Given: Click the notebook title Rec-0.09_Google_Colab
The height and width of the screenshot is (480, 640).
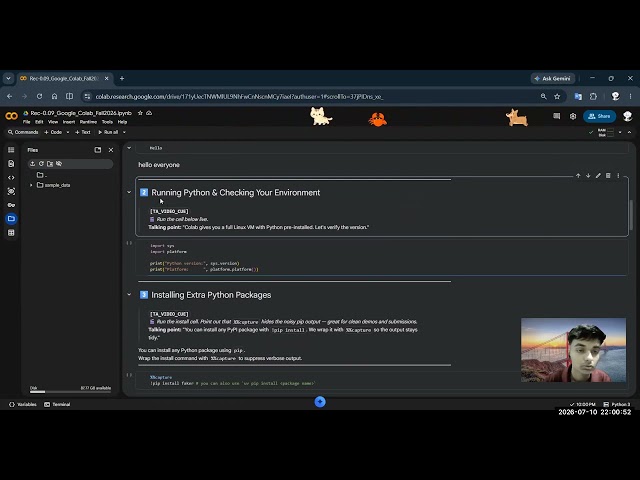Looking at the screenshot, I should pyautogui.click(x=81, y=113).
